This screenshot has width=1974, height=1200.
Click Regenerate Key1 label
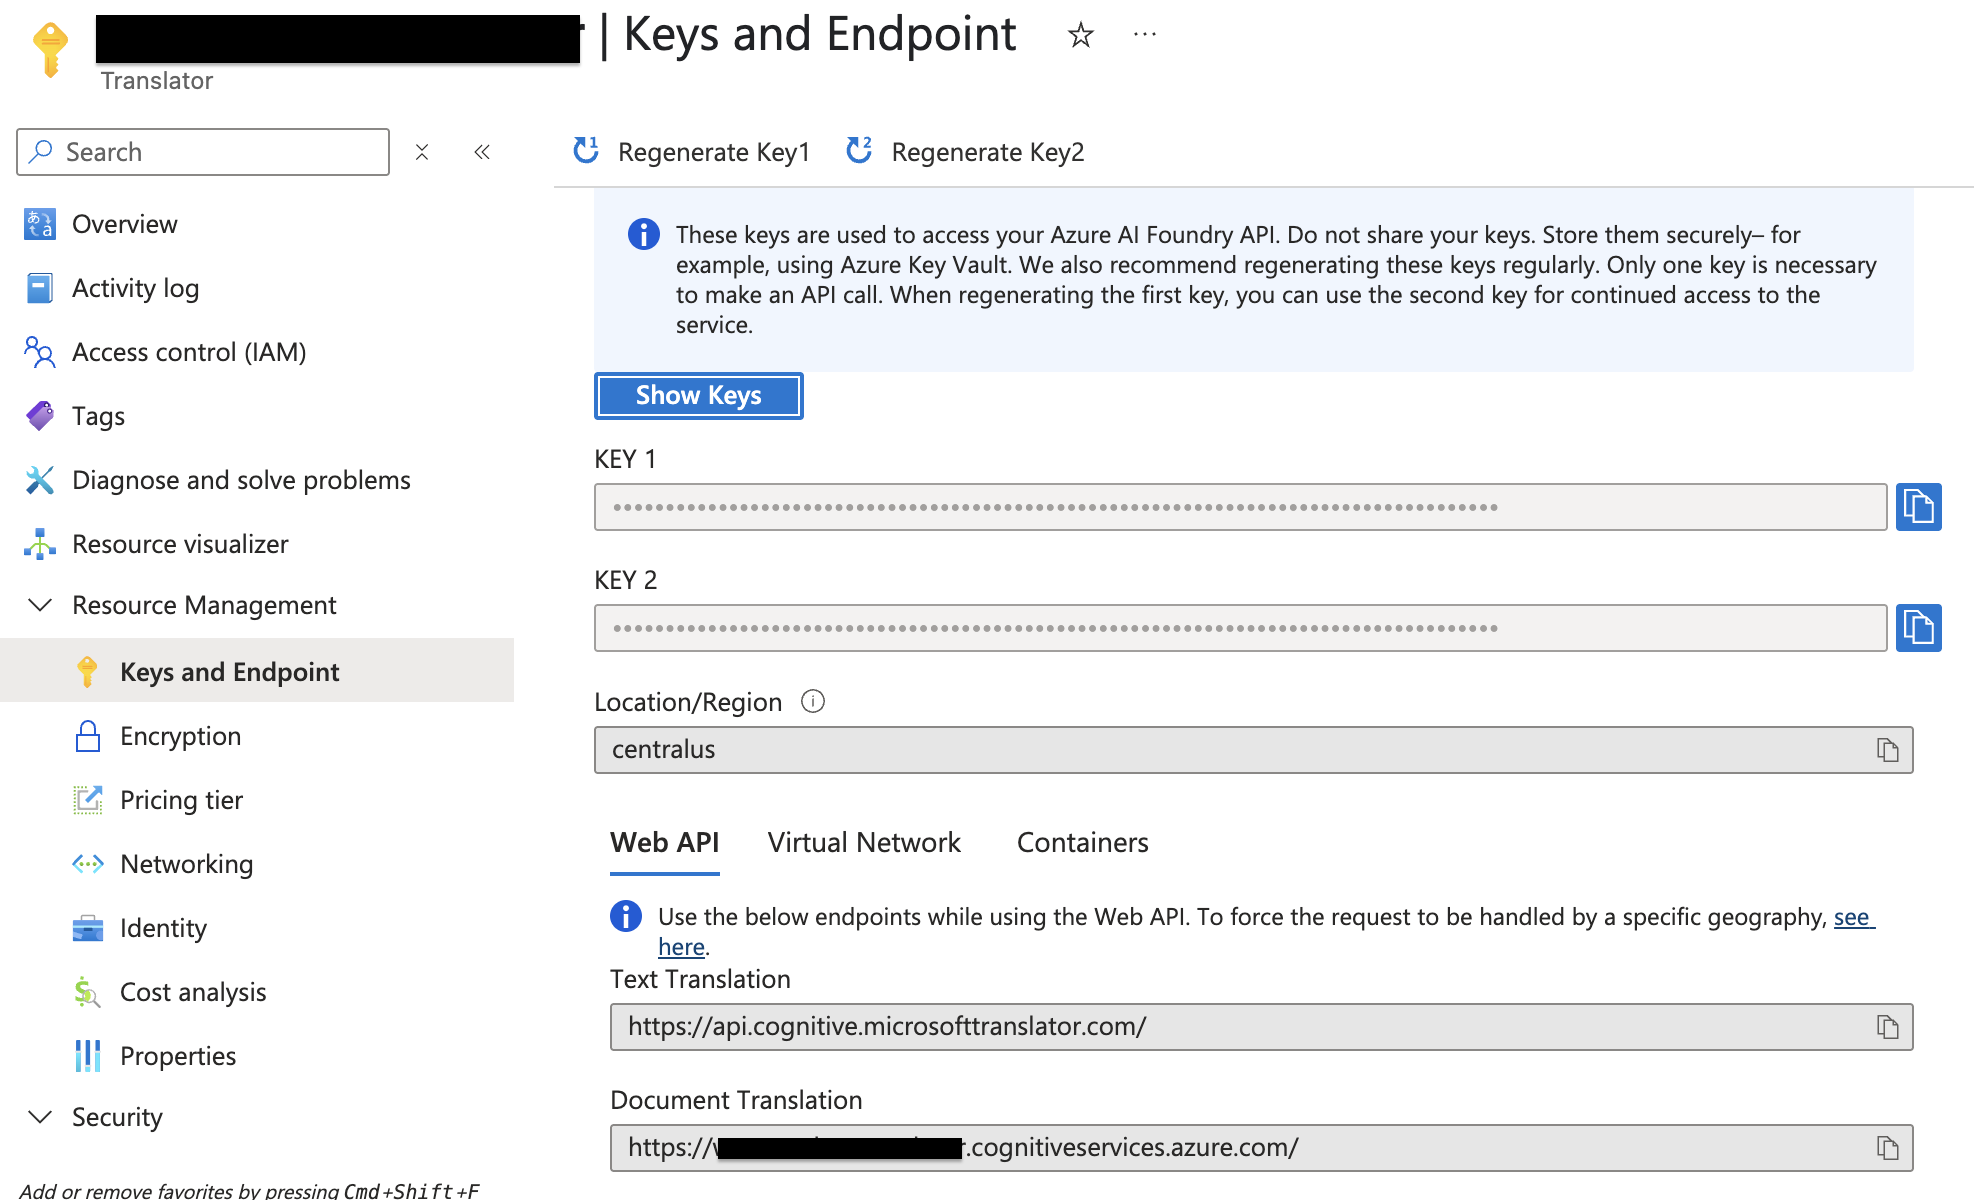click(714, 152)
